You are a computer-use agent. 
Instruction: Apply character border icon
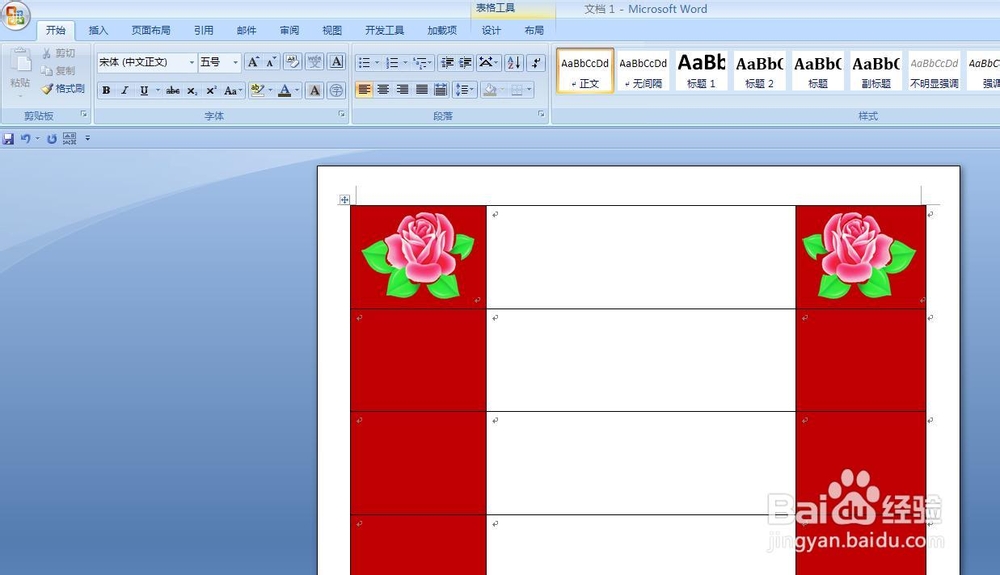(337, 62)
